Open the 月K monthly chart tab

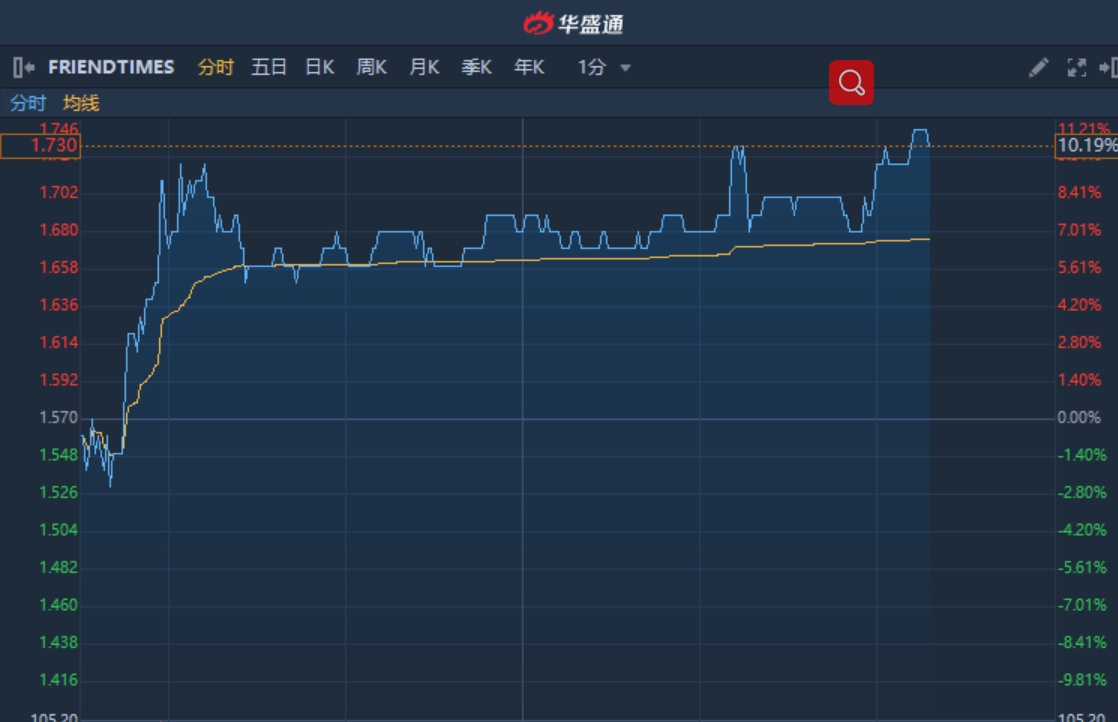point(424,67)
